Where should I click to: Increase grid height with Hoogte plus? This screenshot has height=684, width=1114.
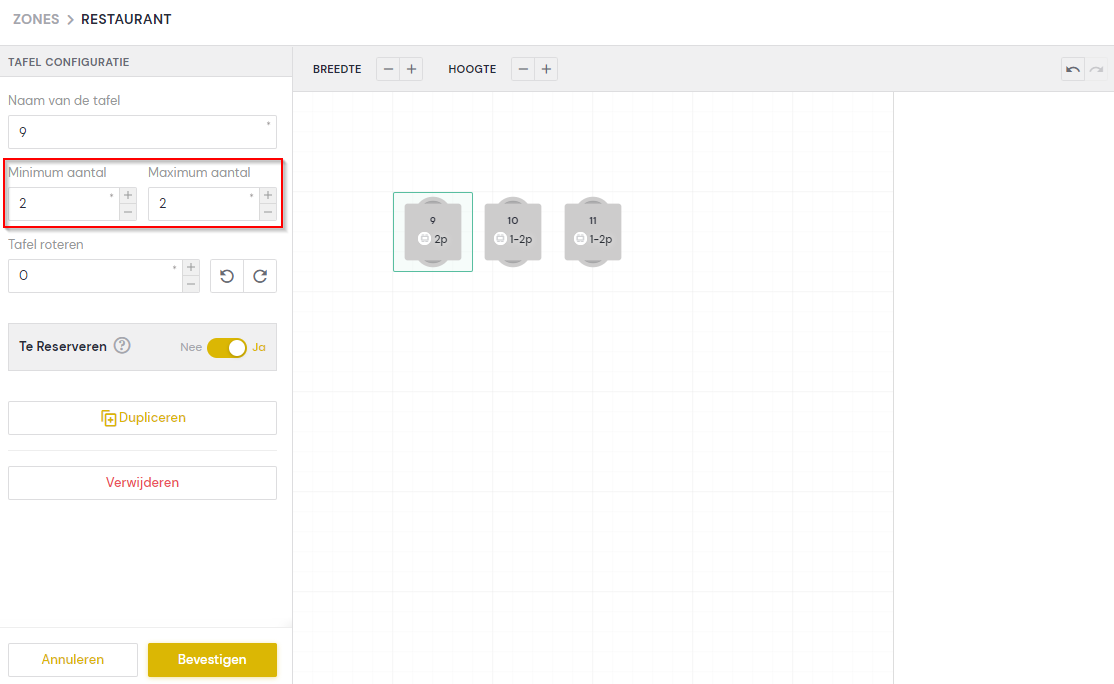546,69
